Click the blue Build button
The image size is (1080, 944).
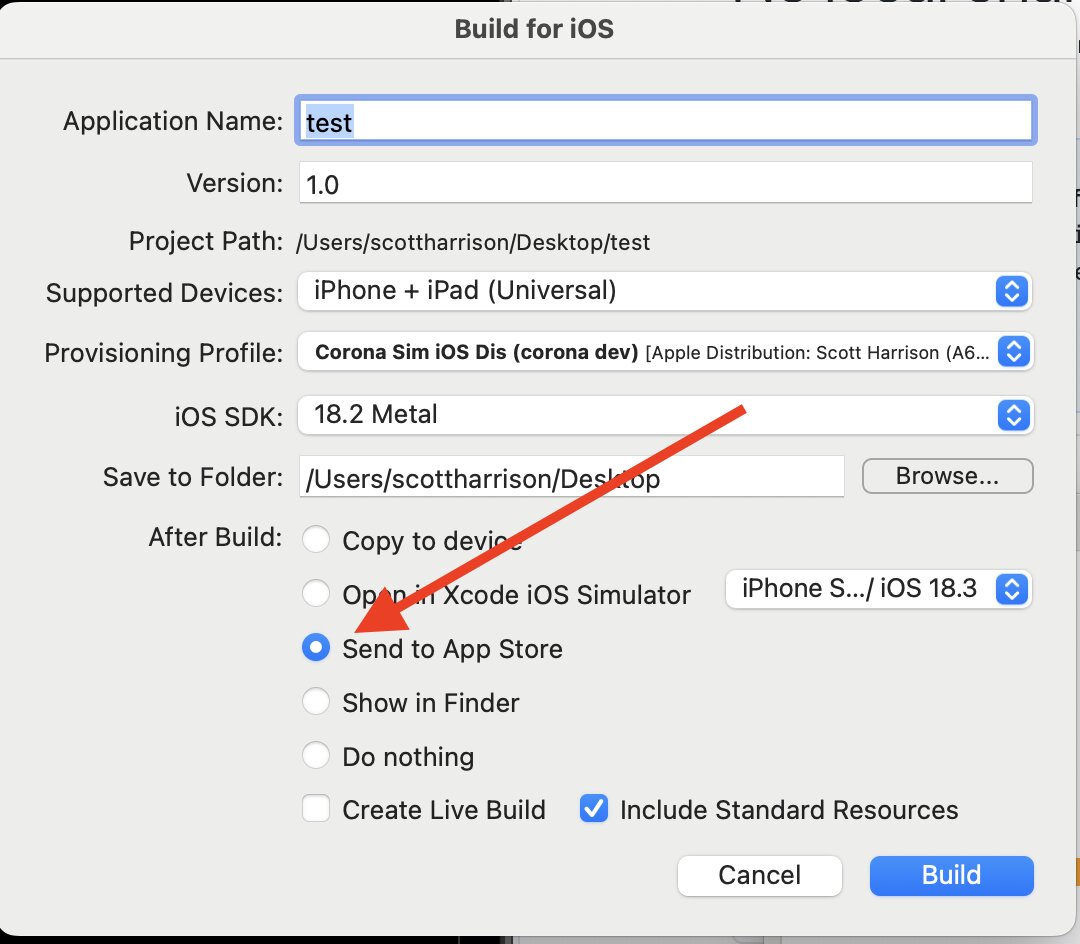click(x=951, y=875)
